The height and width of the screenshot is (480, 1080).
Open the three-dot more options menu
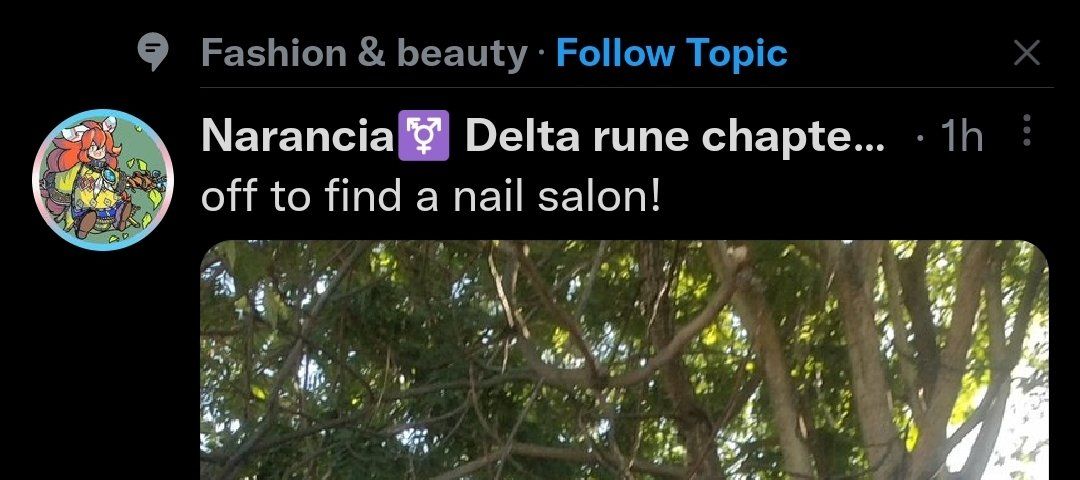click(1026, 129)
